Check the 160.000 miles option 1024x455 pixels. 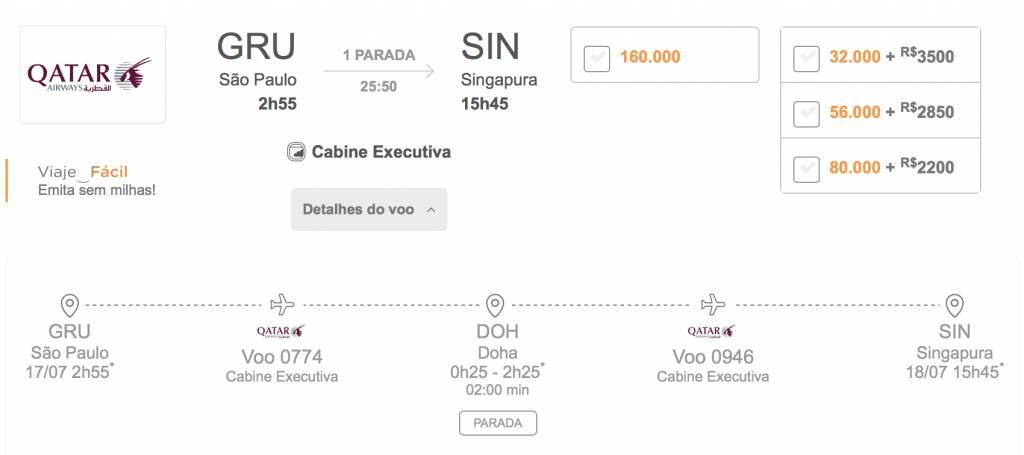(597, 58)
